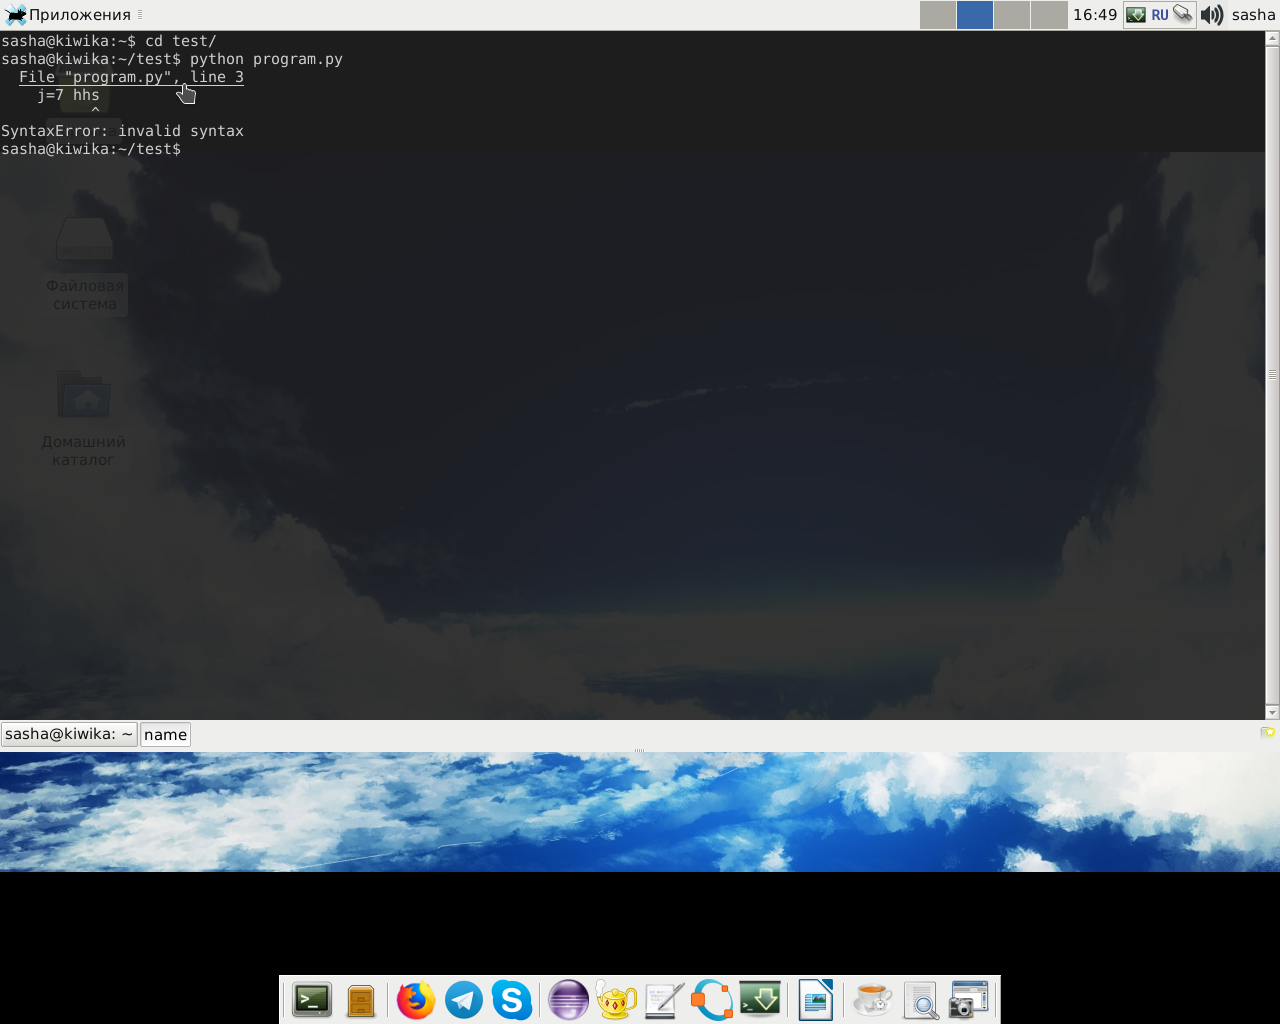The width and height of the screenshot is (1280, 1024).
Task: Click the RU keyboard layout indicator
Action: [1160, 15]
